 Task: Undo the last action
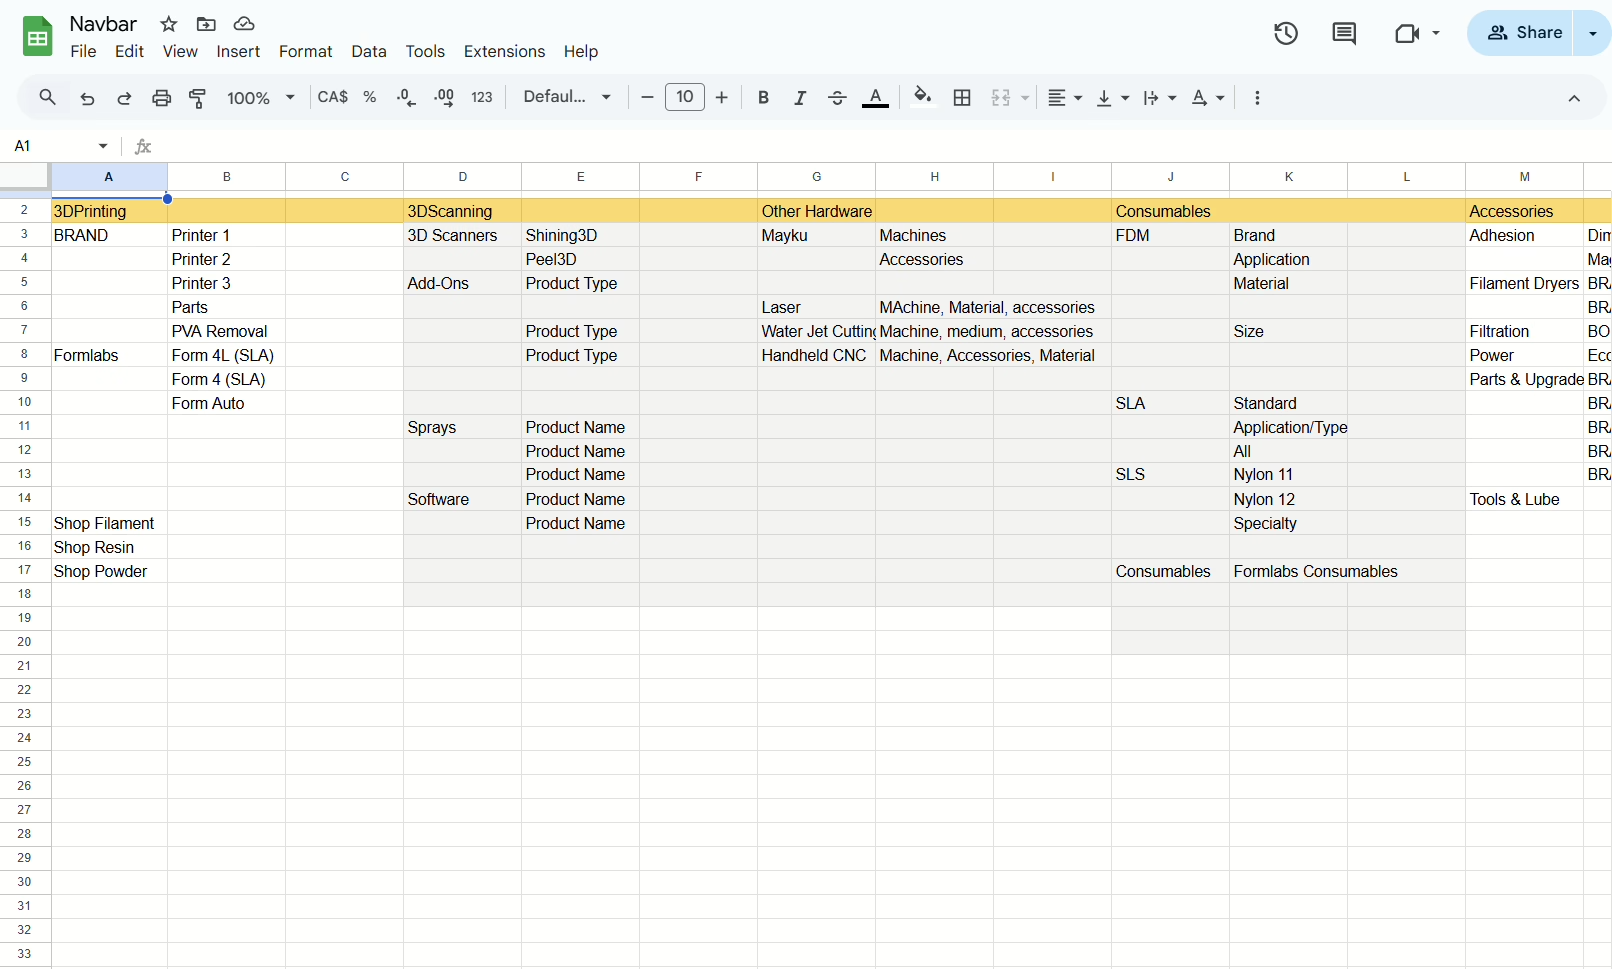point(87,98)
